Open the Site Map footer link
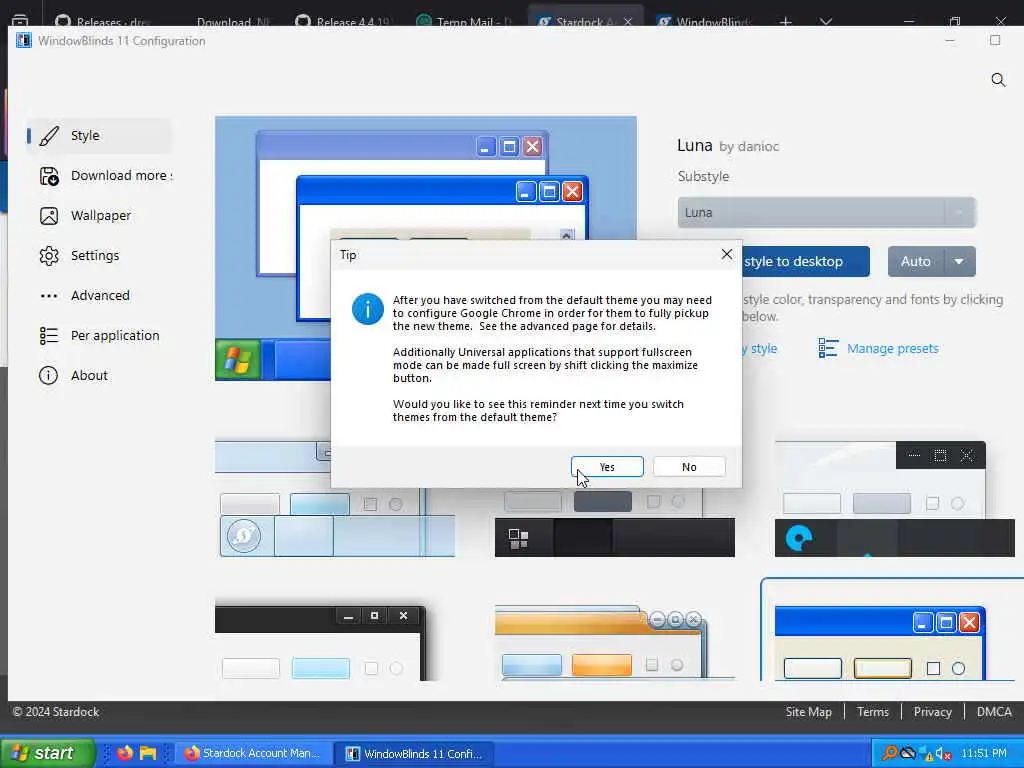1024x768 pixels. (x=808, y=712)
